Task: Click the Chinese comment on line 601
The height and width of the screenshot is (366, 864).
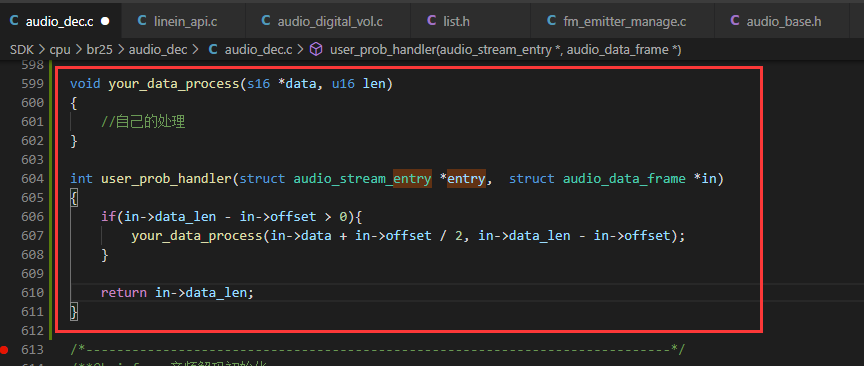Action: (x=143, y=122)
